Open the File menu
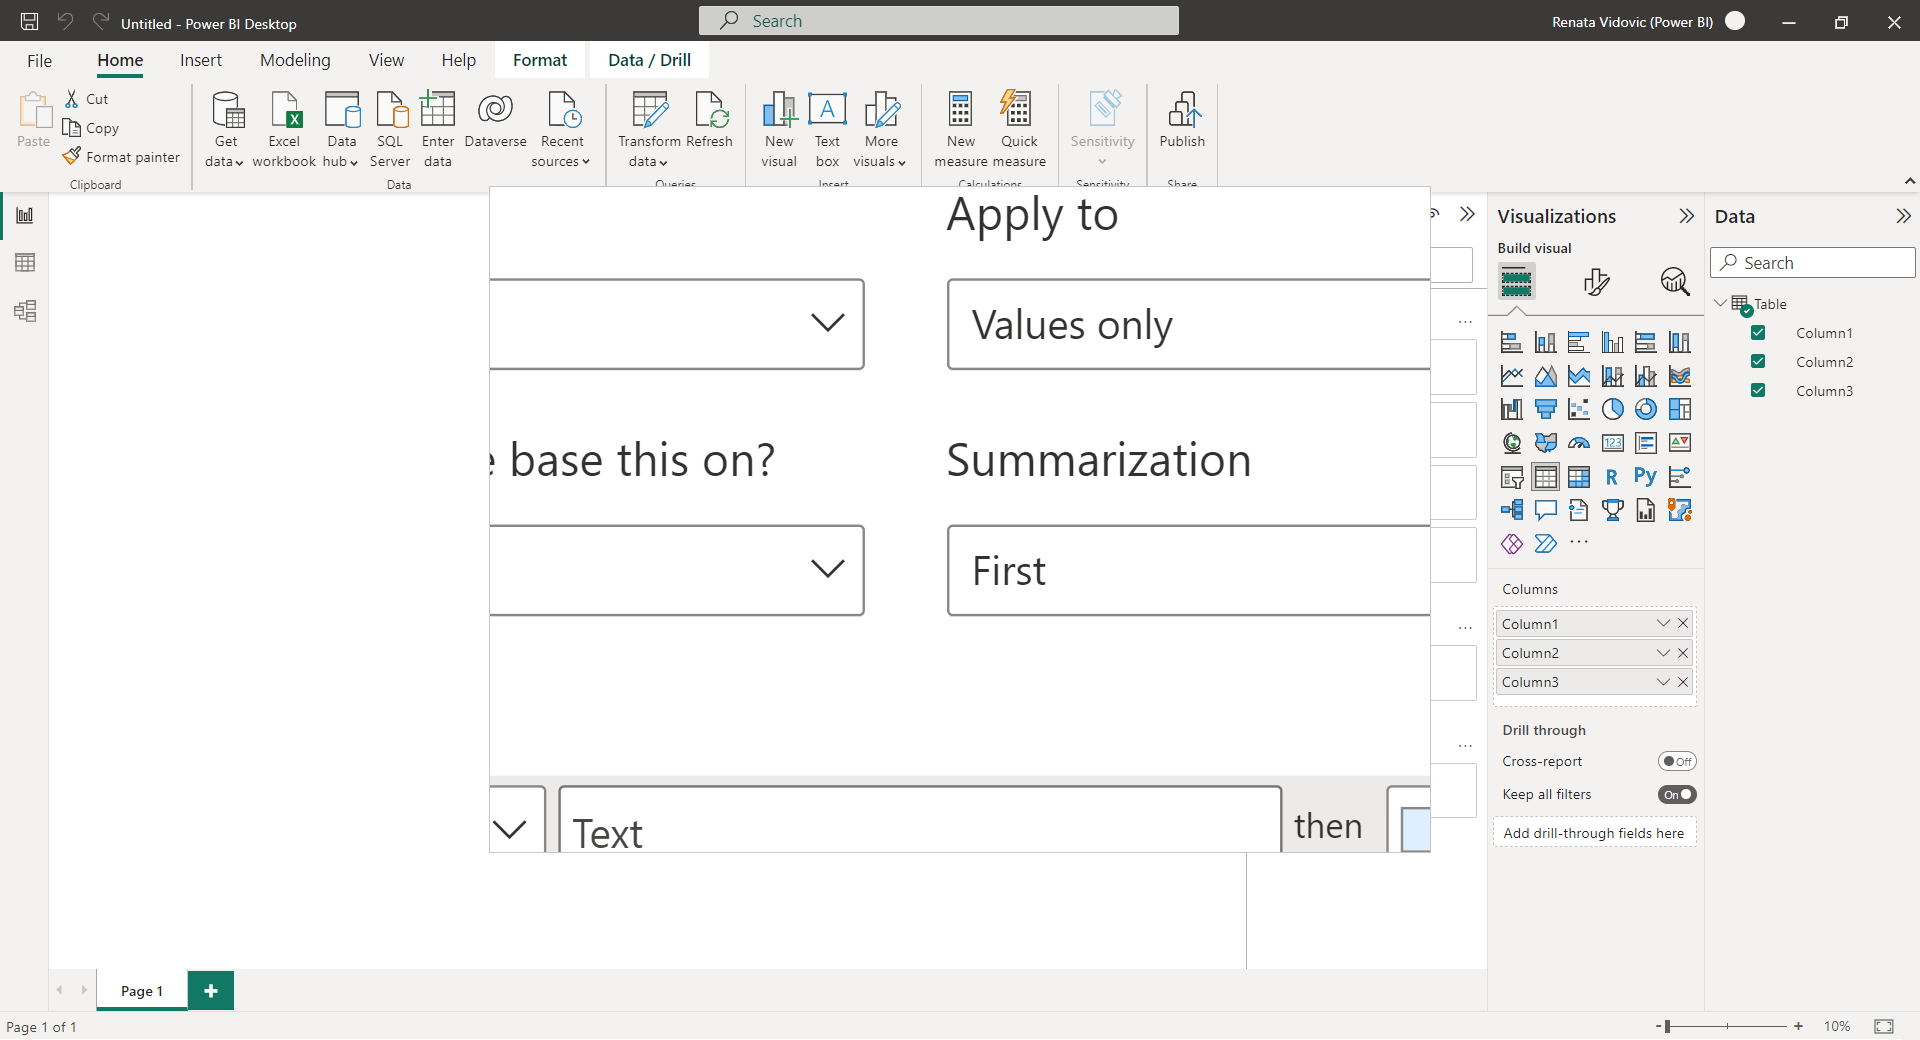The width and height of the screenshot is (1920, 1040). click(39, 60)
